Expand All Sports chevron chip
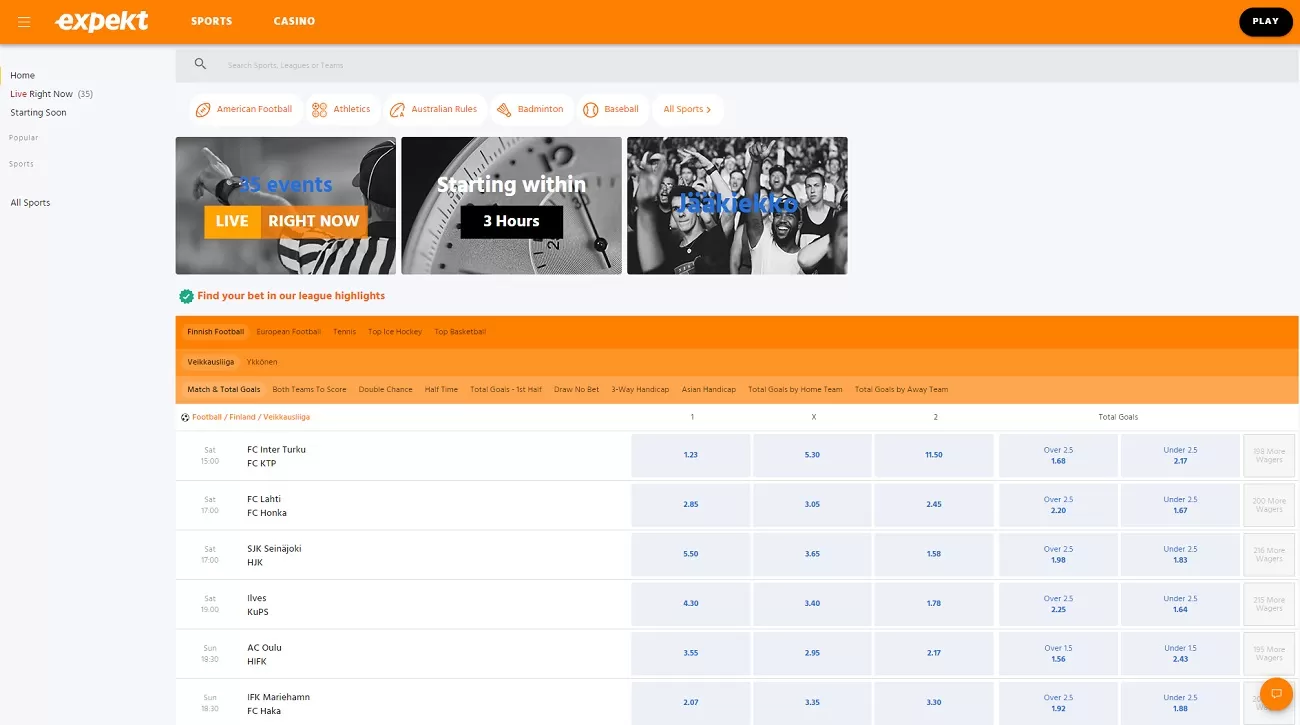 click(688, 109)
